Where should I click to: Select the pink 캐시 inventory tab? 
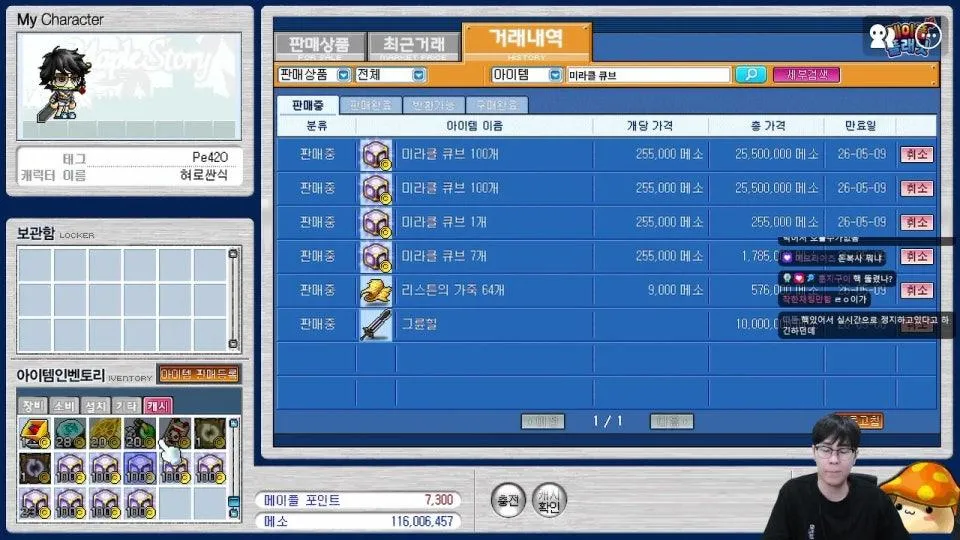[x=158, y=405]
